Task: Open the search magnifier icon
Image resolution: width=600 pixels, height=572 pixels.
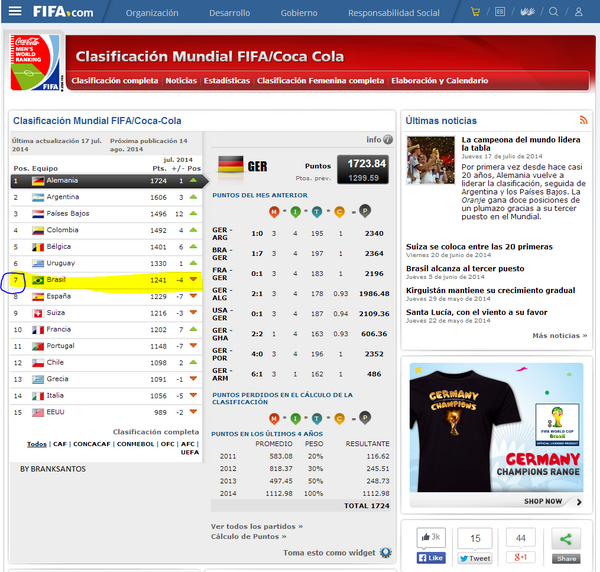Action: 553,12
